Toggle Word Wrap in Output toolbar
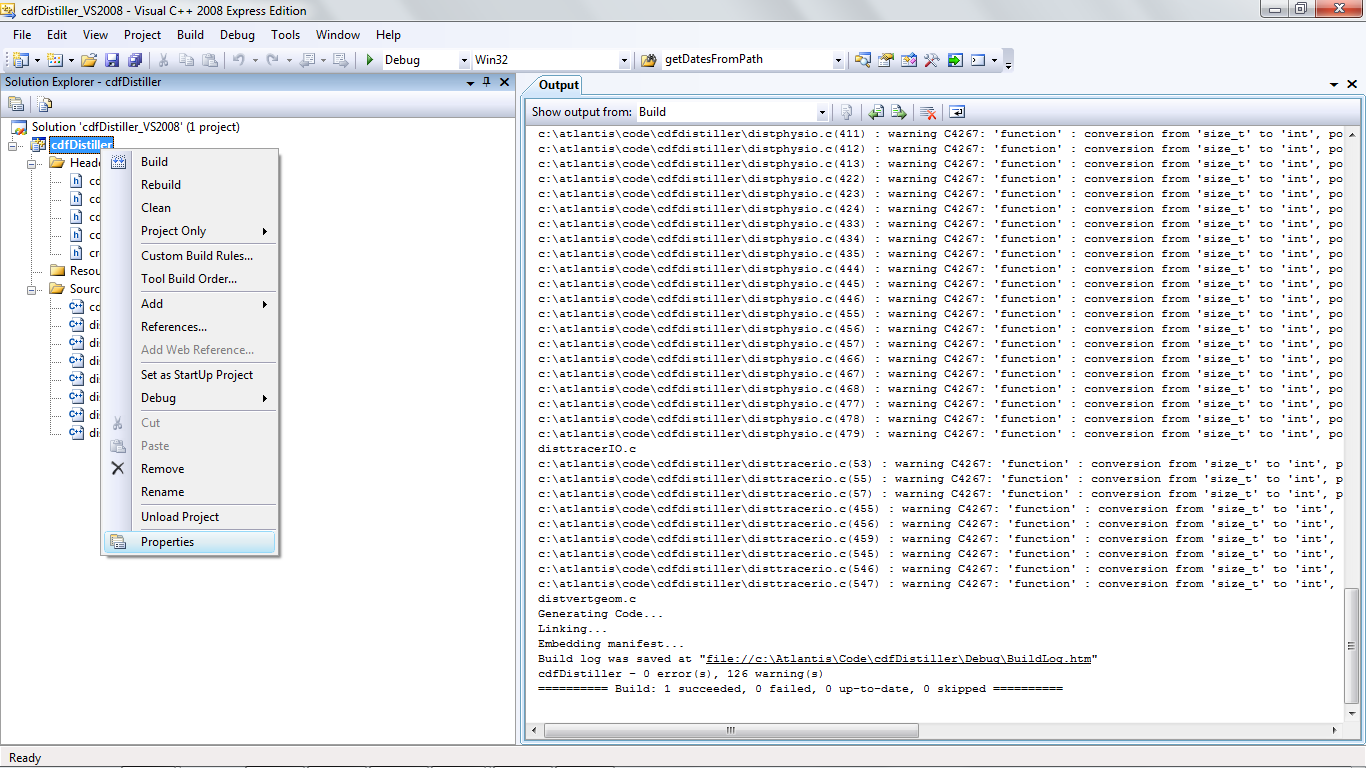The width and height of the screenshot is (1366, 768). 957,112
